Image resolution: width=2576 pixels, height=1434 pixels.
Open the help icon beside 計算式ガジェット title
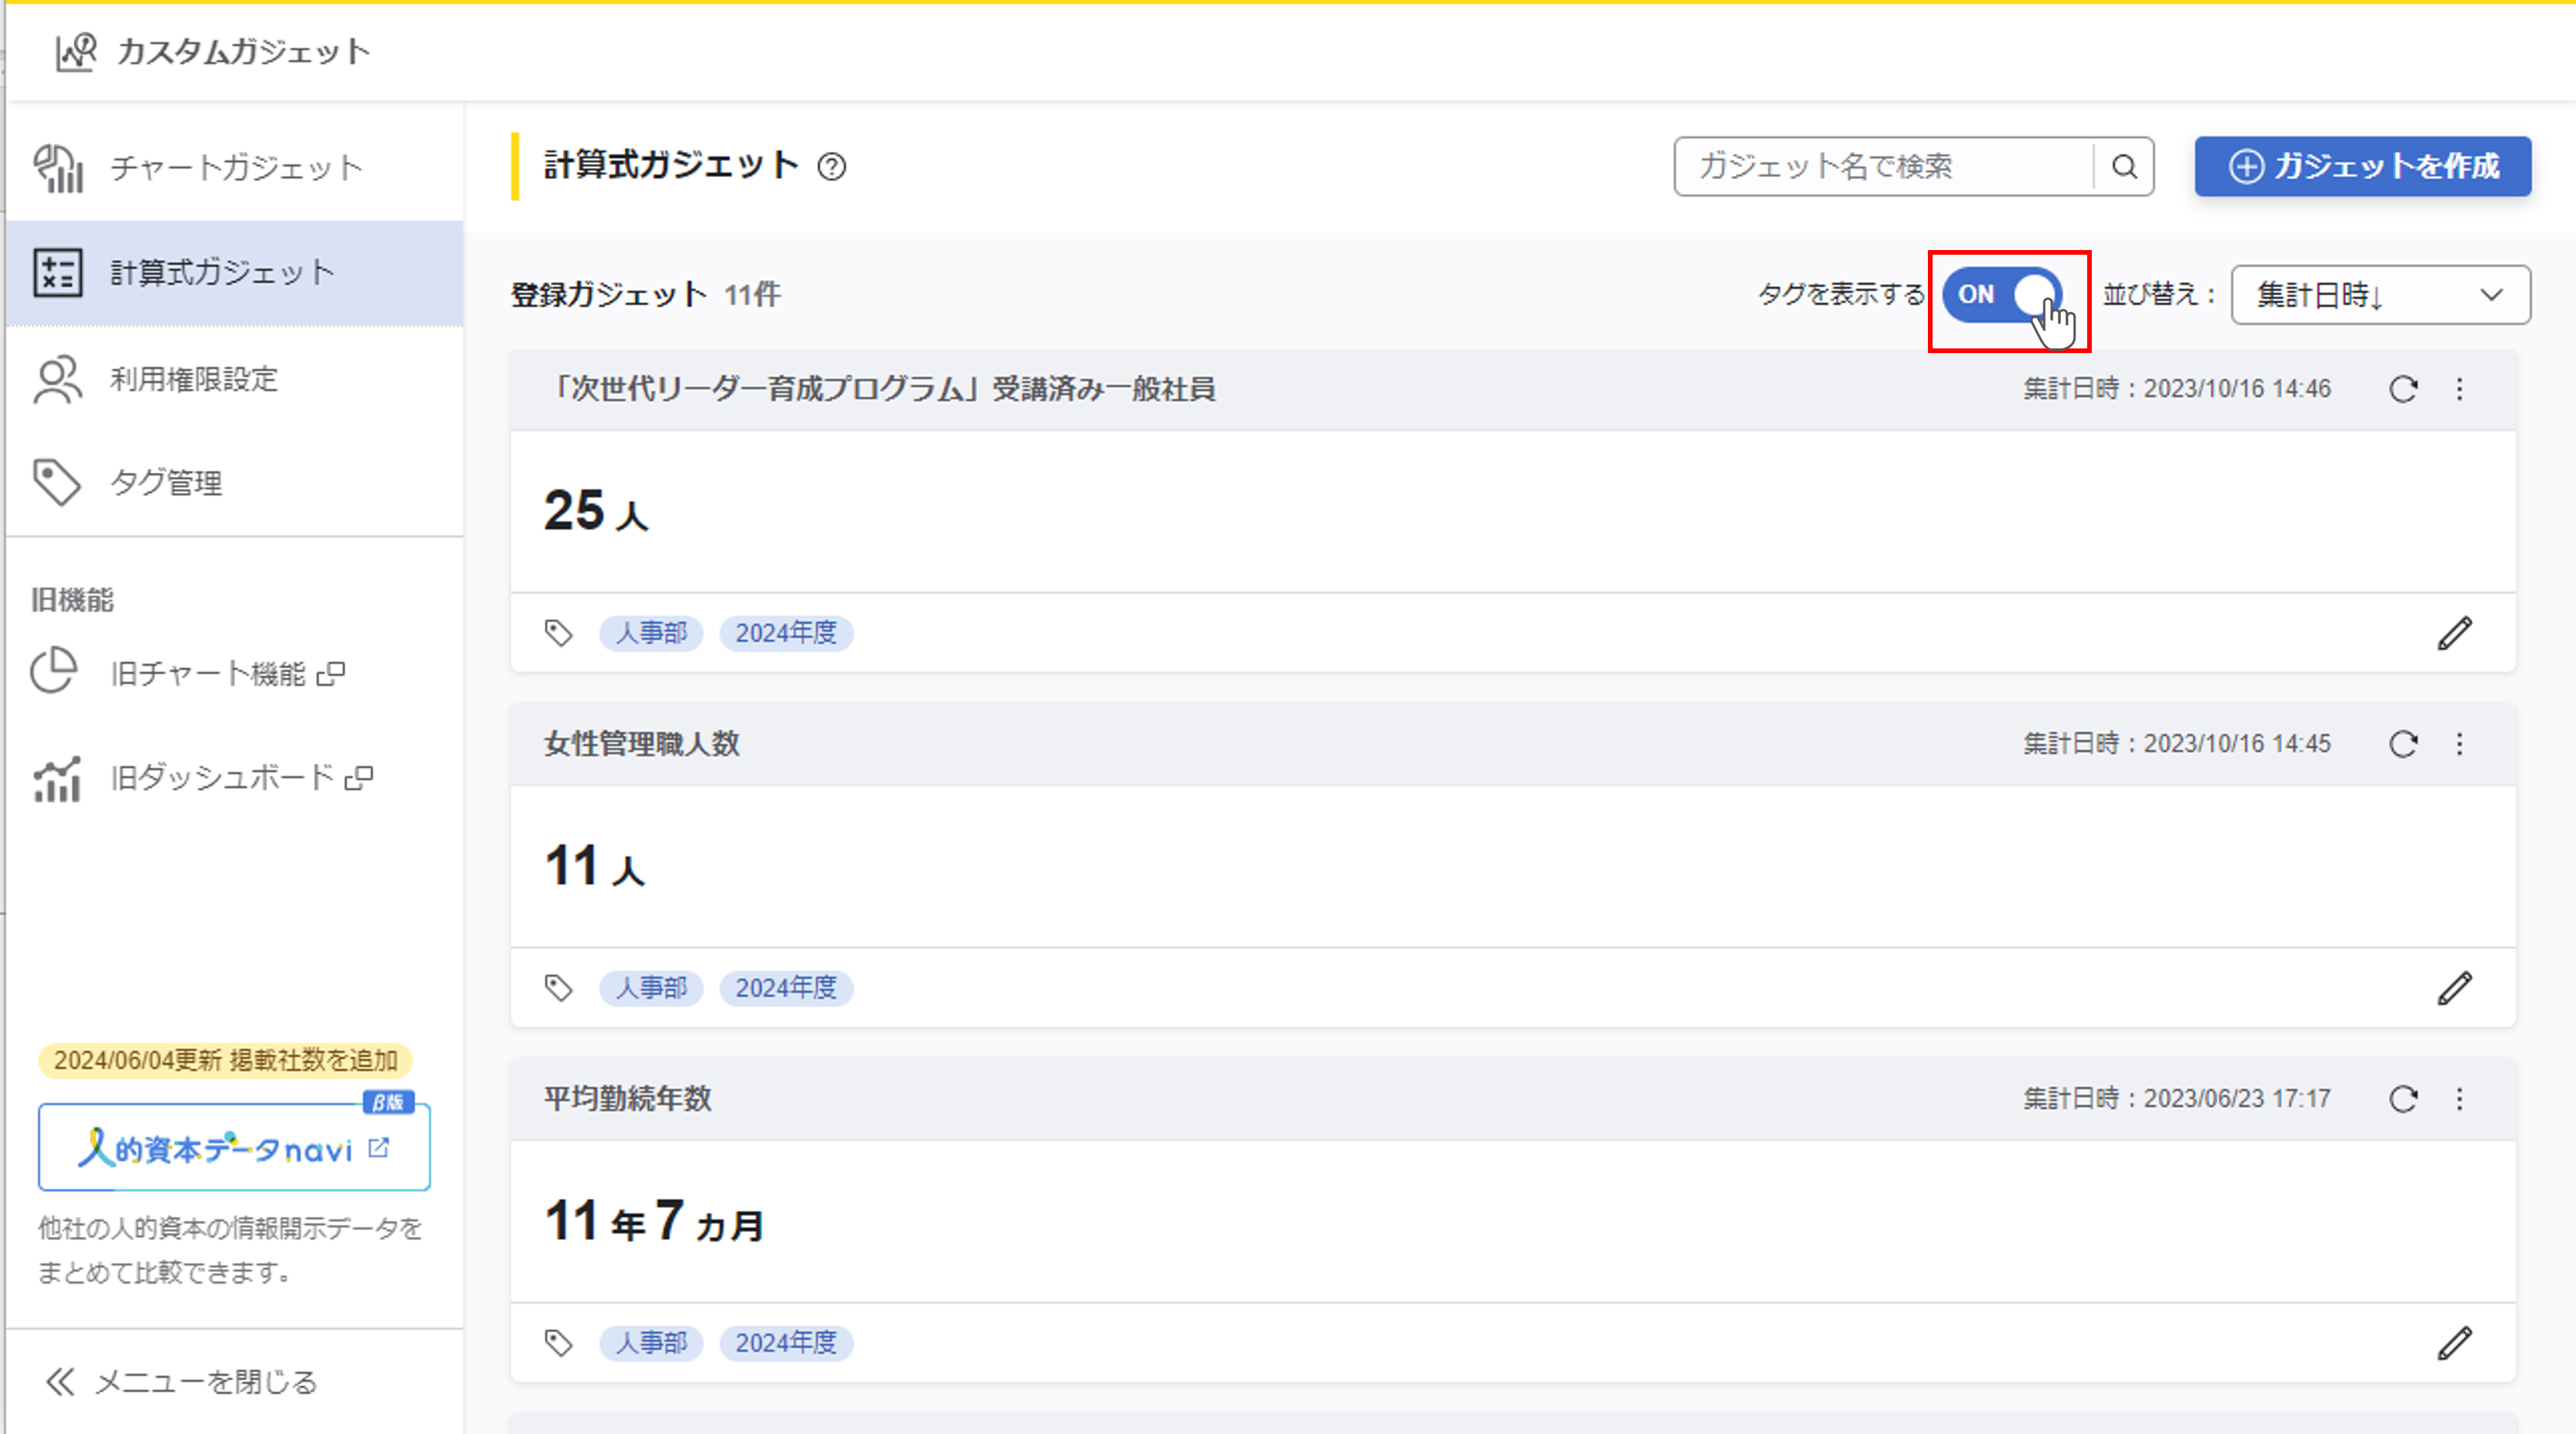pos(831,166)
